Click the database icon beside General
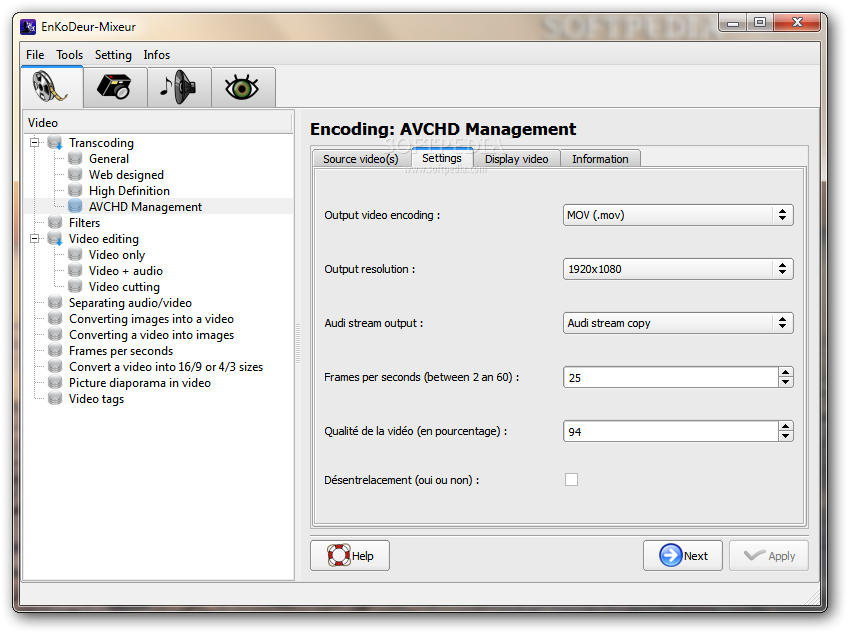The image size is (848, 633). point(75,159)
